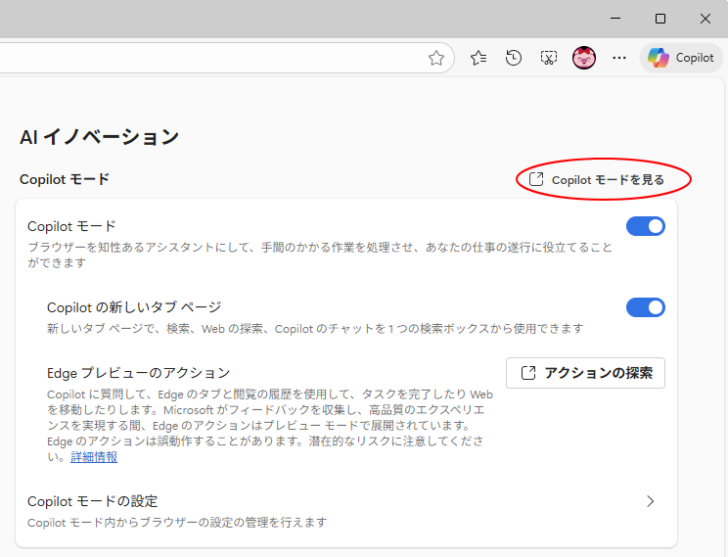
Task: Start the Screenshot capture tool
Action: (548, 58)
